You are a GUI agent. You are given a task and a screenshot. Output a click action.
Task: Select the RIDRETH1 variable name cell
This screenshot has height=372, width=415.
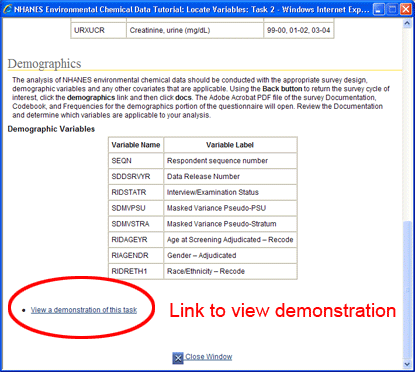pos(136,271)
